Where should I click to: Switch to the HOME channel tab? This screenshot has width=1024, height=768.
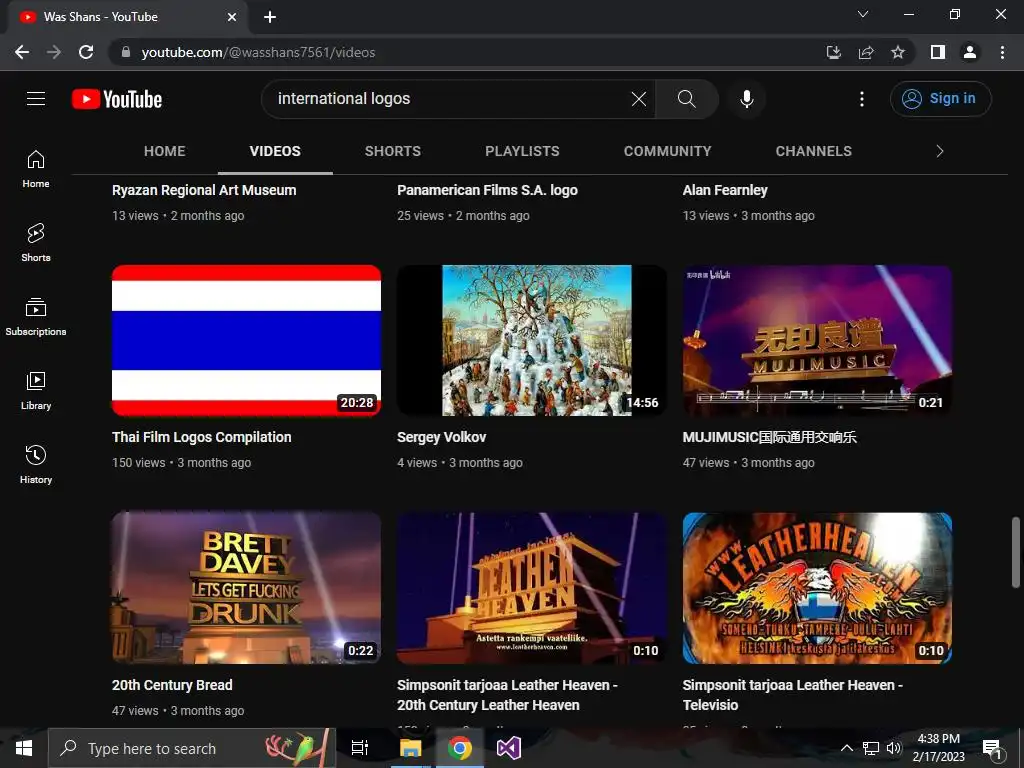click(165, 152)
